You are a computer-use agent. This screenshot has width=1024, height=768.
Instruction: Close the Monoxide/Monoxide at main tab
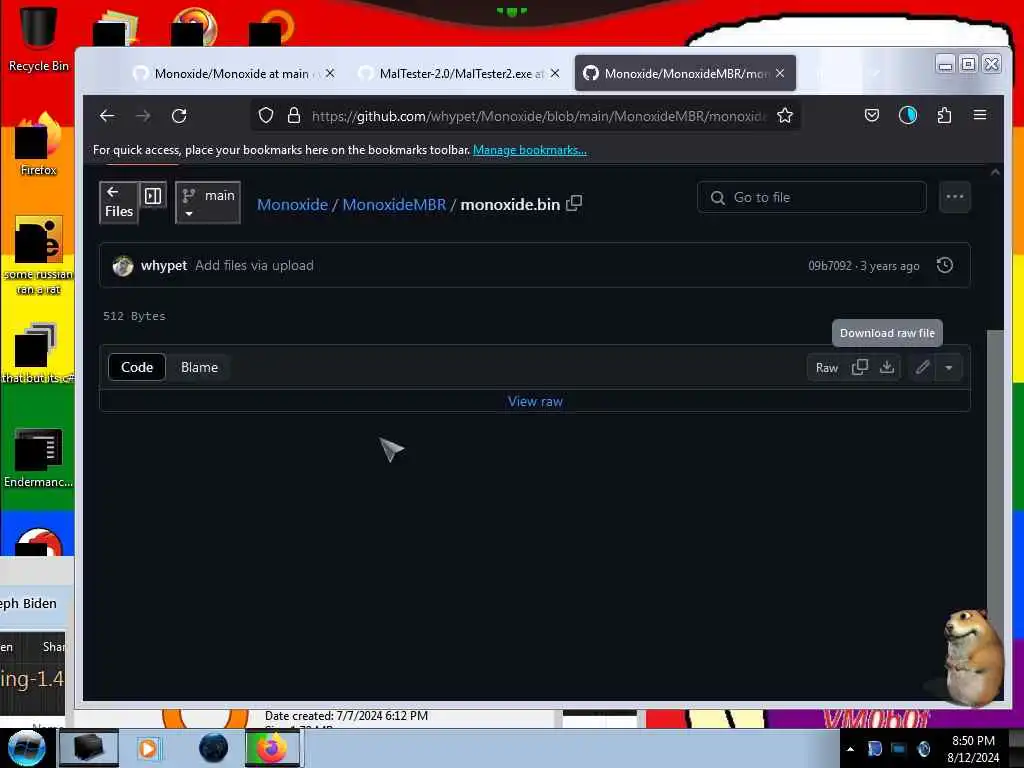pyautogui.click(x=330, y=73)
